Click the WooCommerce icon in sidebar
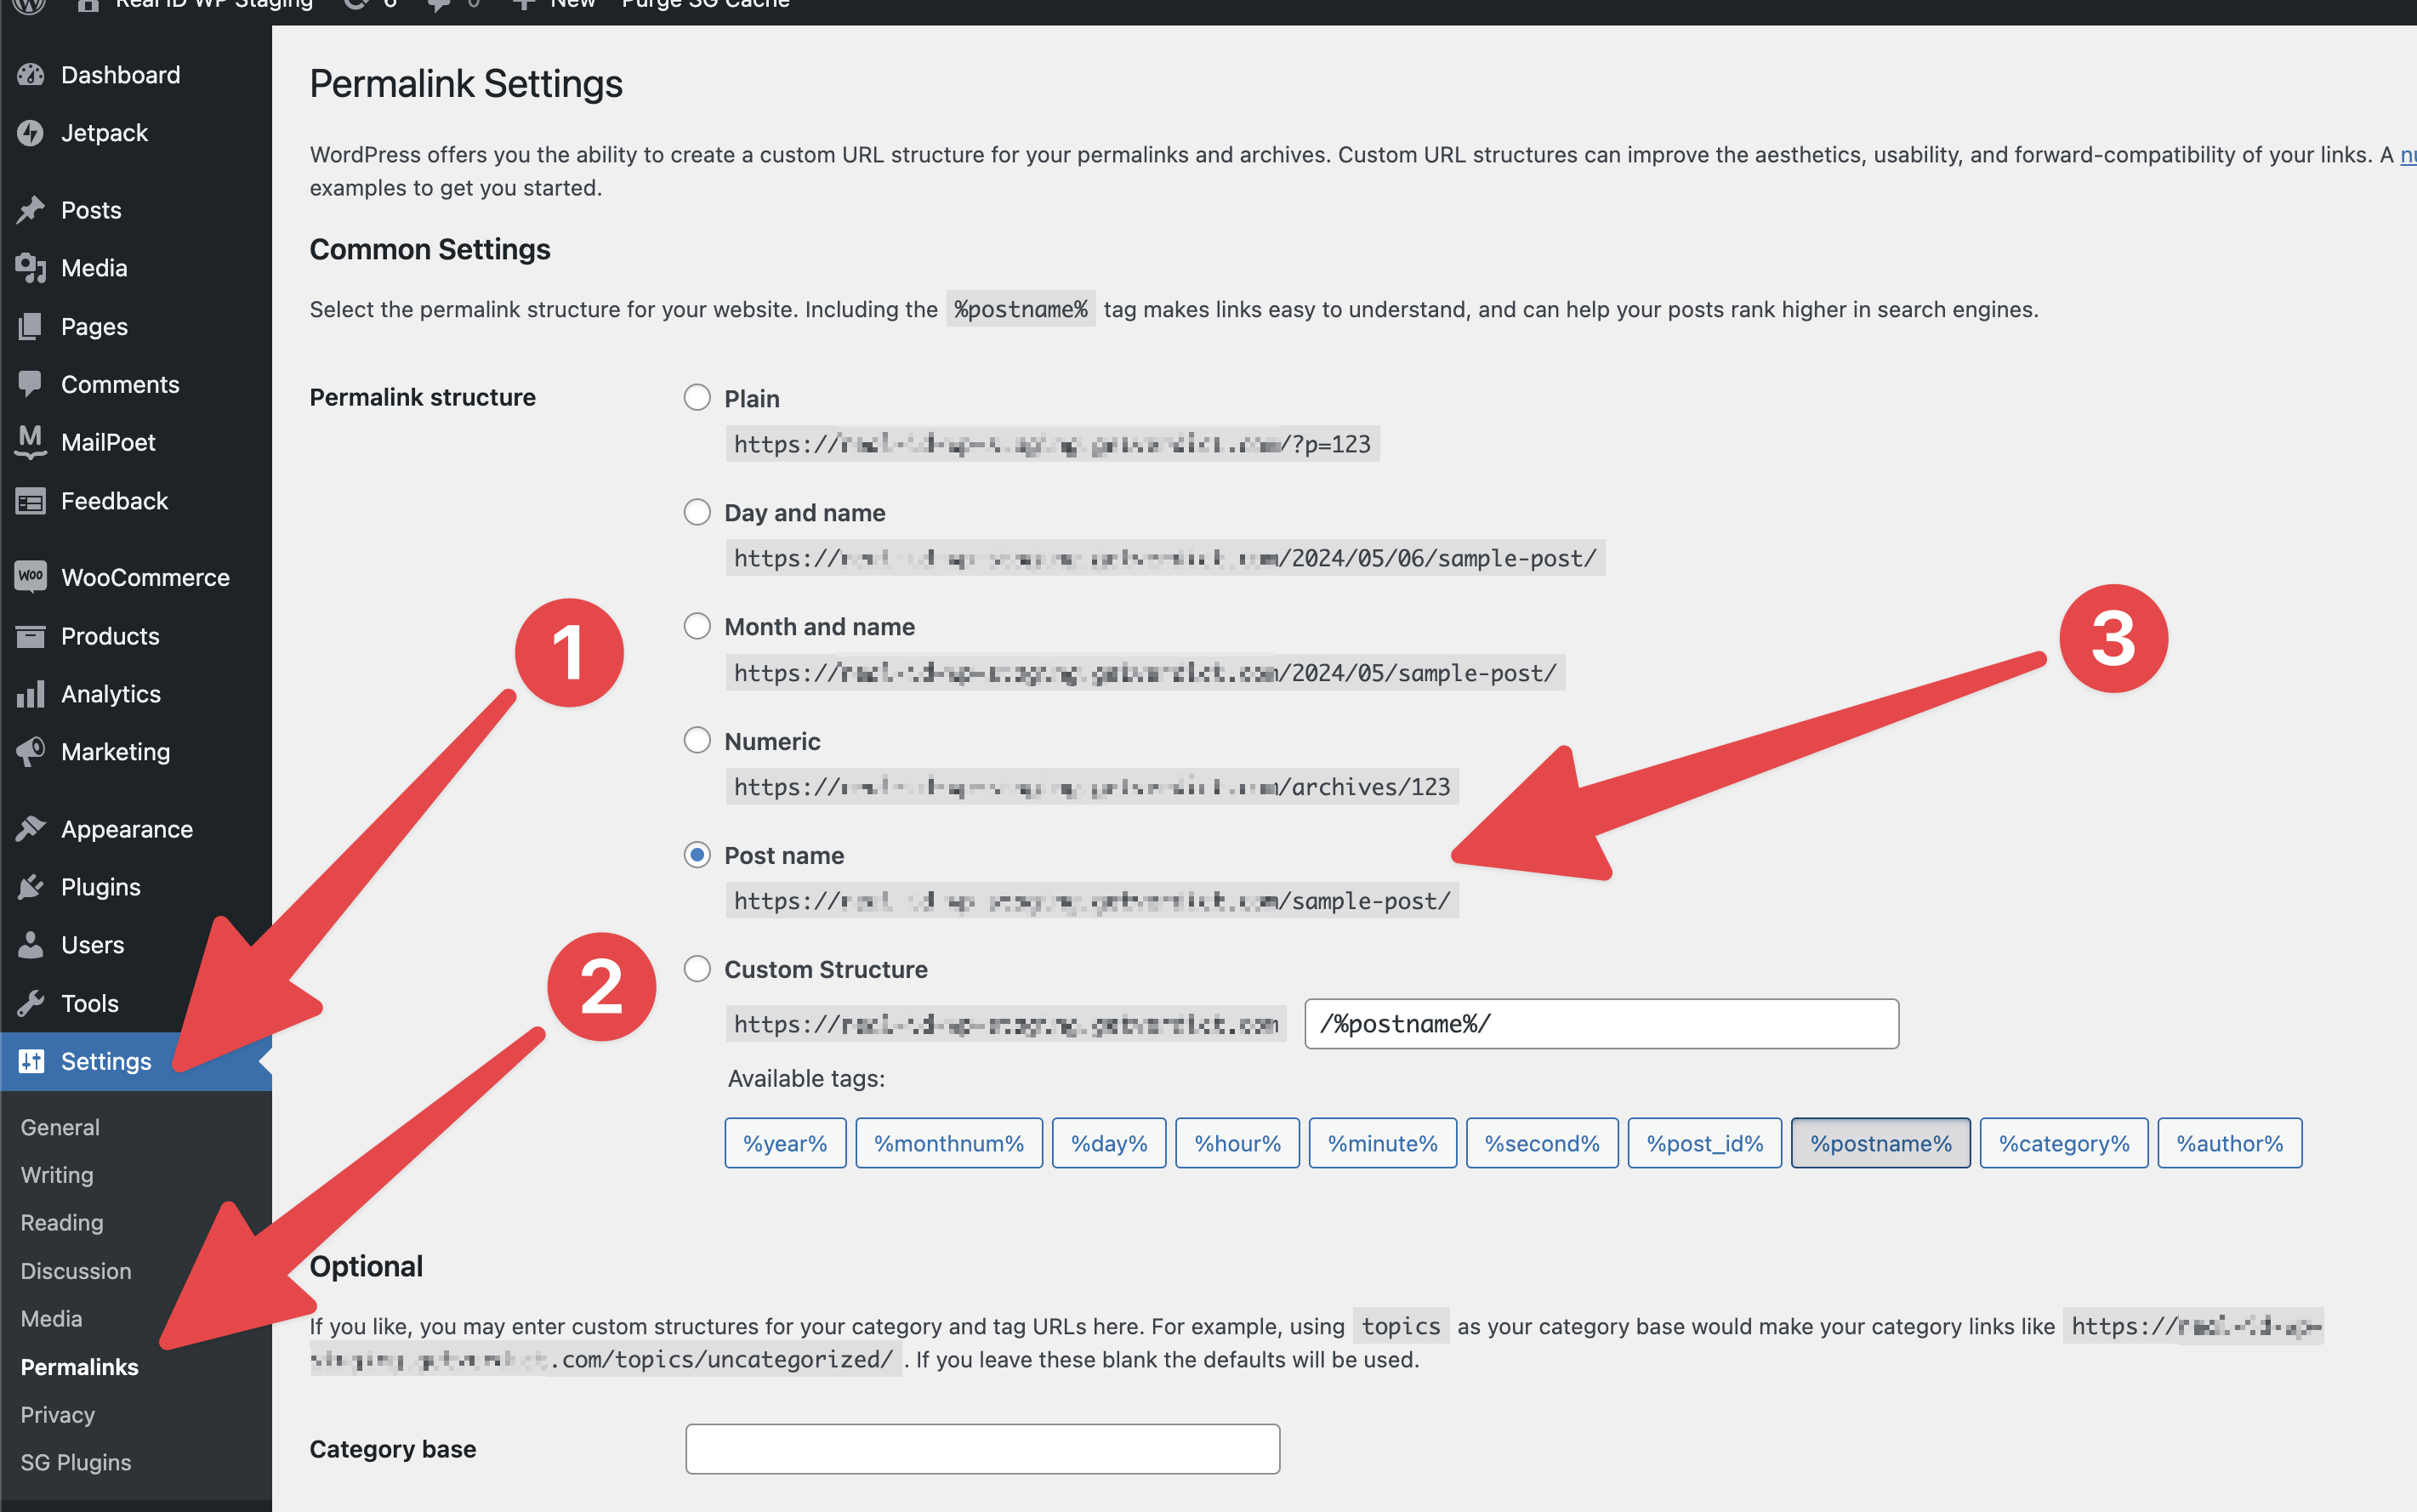 tap(30, 577)
